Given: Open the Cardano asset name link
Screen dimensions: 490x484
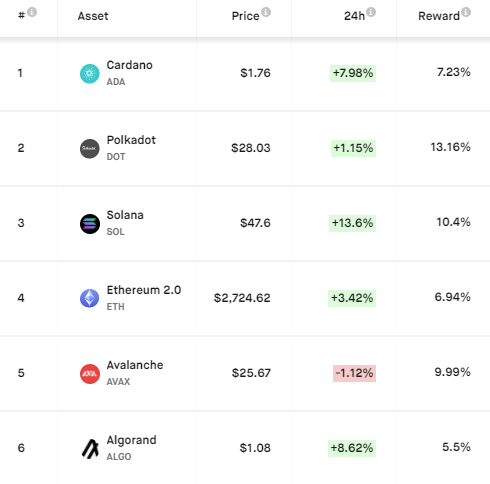Looking at the screenshot, I should point(129,65).
